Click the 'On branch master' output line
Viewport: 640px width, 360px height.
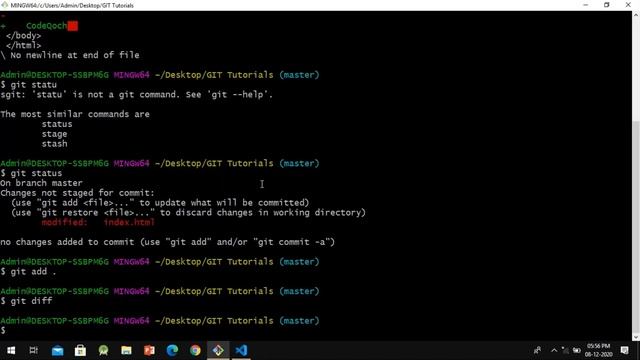click(x=41, y=183)
